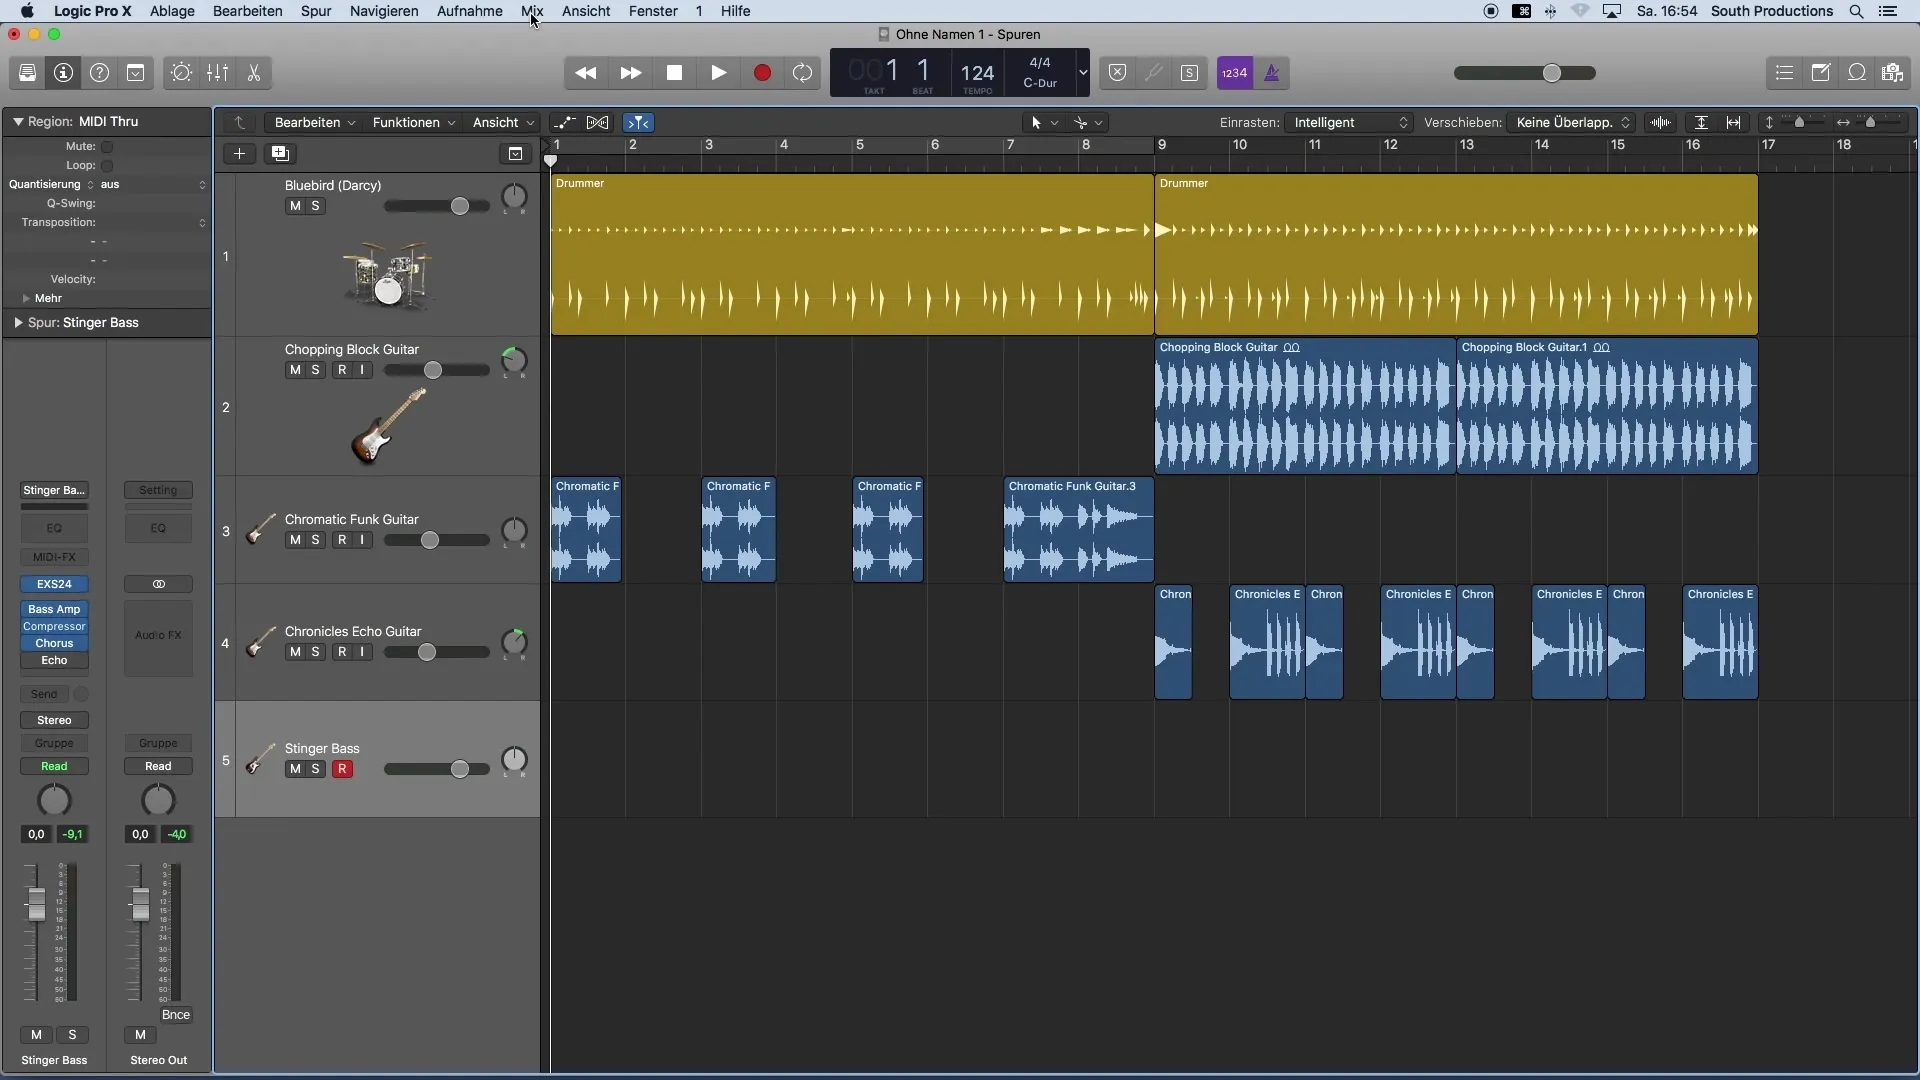Open the Ablage menu
The width and height of the screenshot is (1920, 1080).
tap(172, 11)
